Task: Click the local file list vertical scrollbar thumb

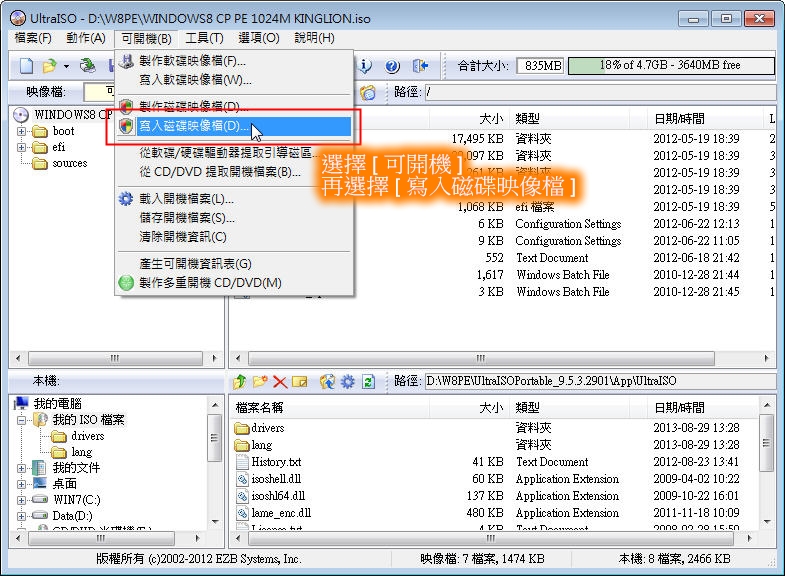Action: point(766,443)
